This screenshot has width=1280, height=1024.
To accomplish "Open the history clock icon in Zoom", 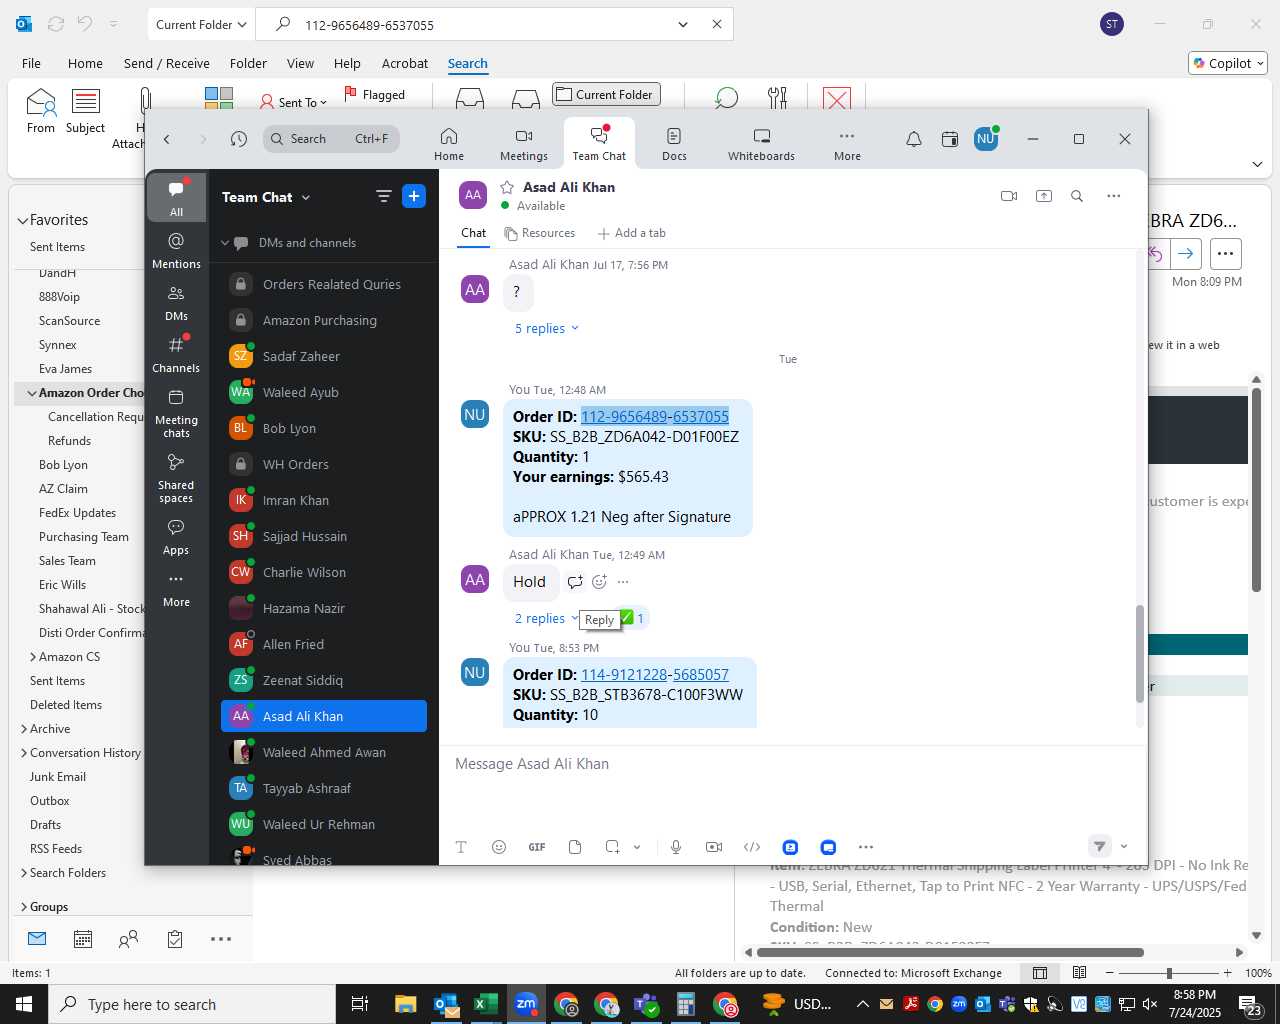I will [x=238, y=139].
